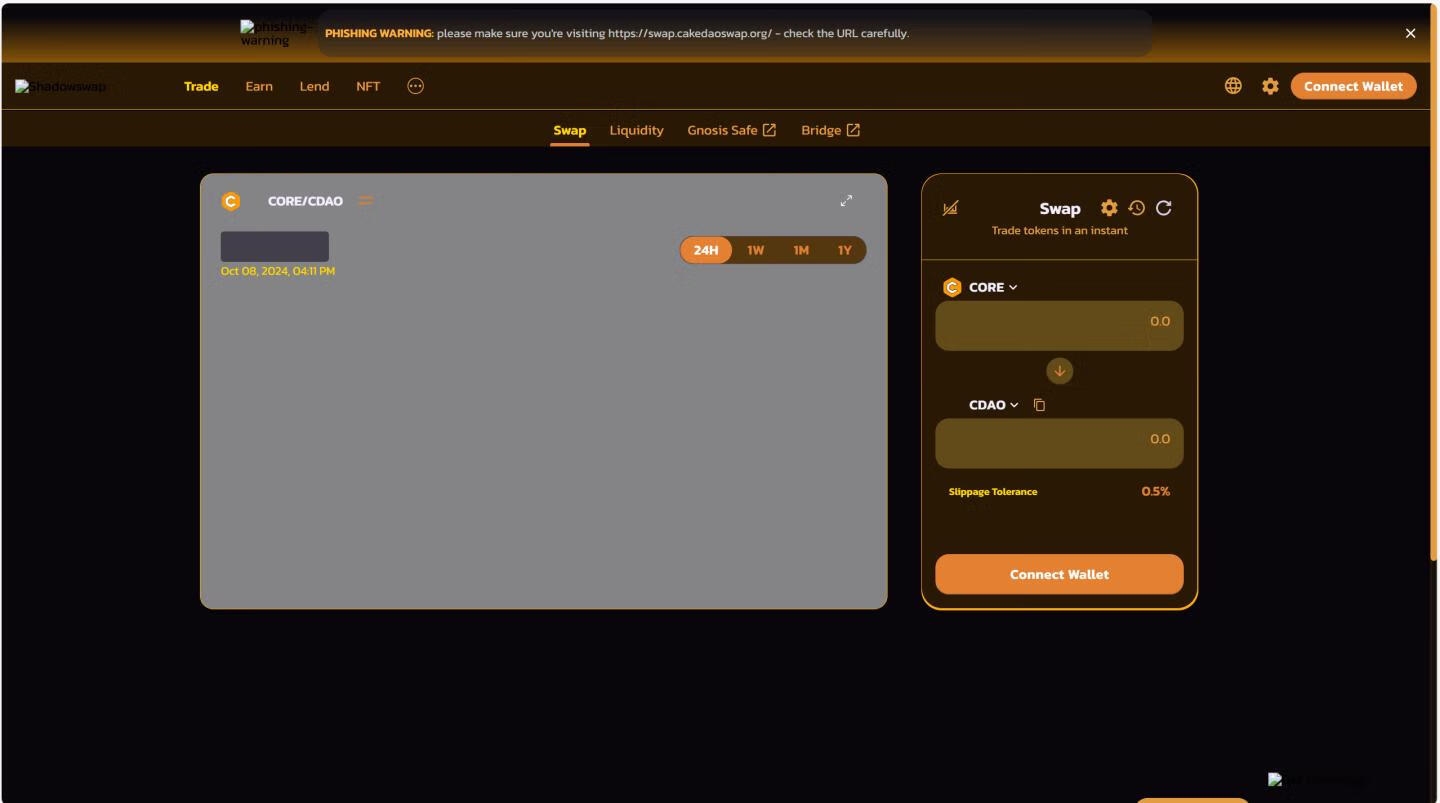This screenshot has height=803, width=1440.
Task: Open the CDAO token dropdown
Action: tap(992, 405)
